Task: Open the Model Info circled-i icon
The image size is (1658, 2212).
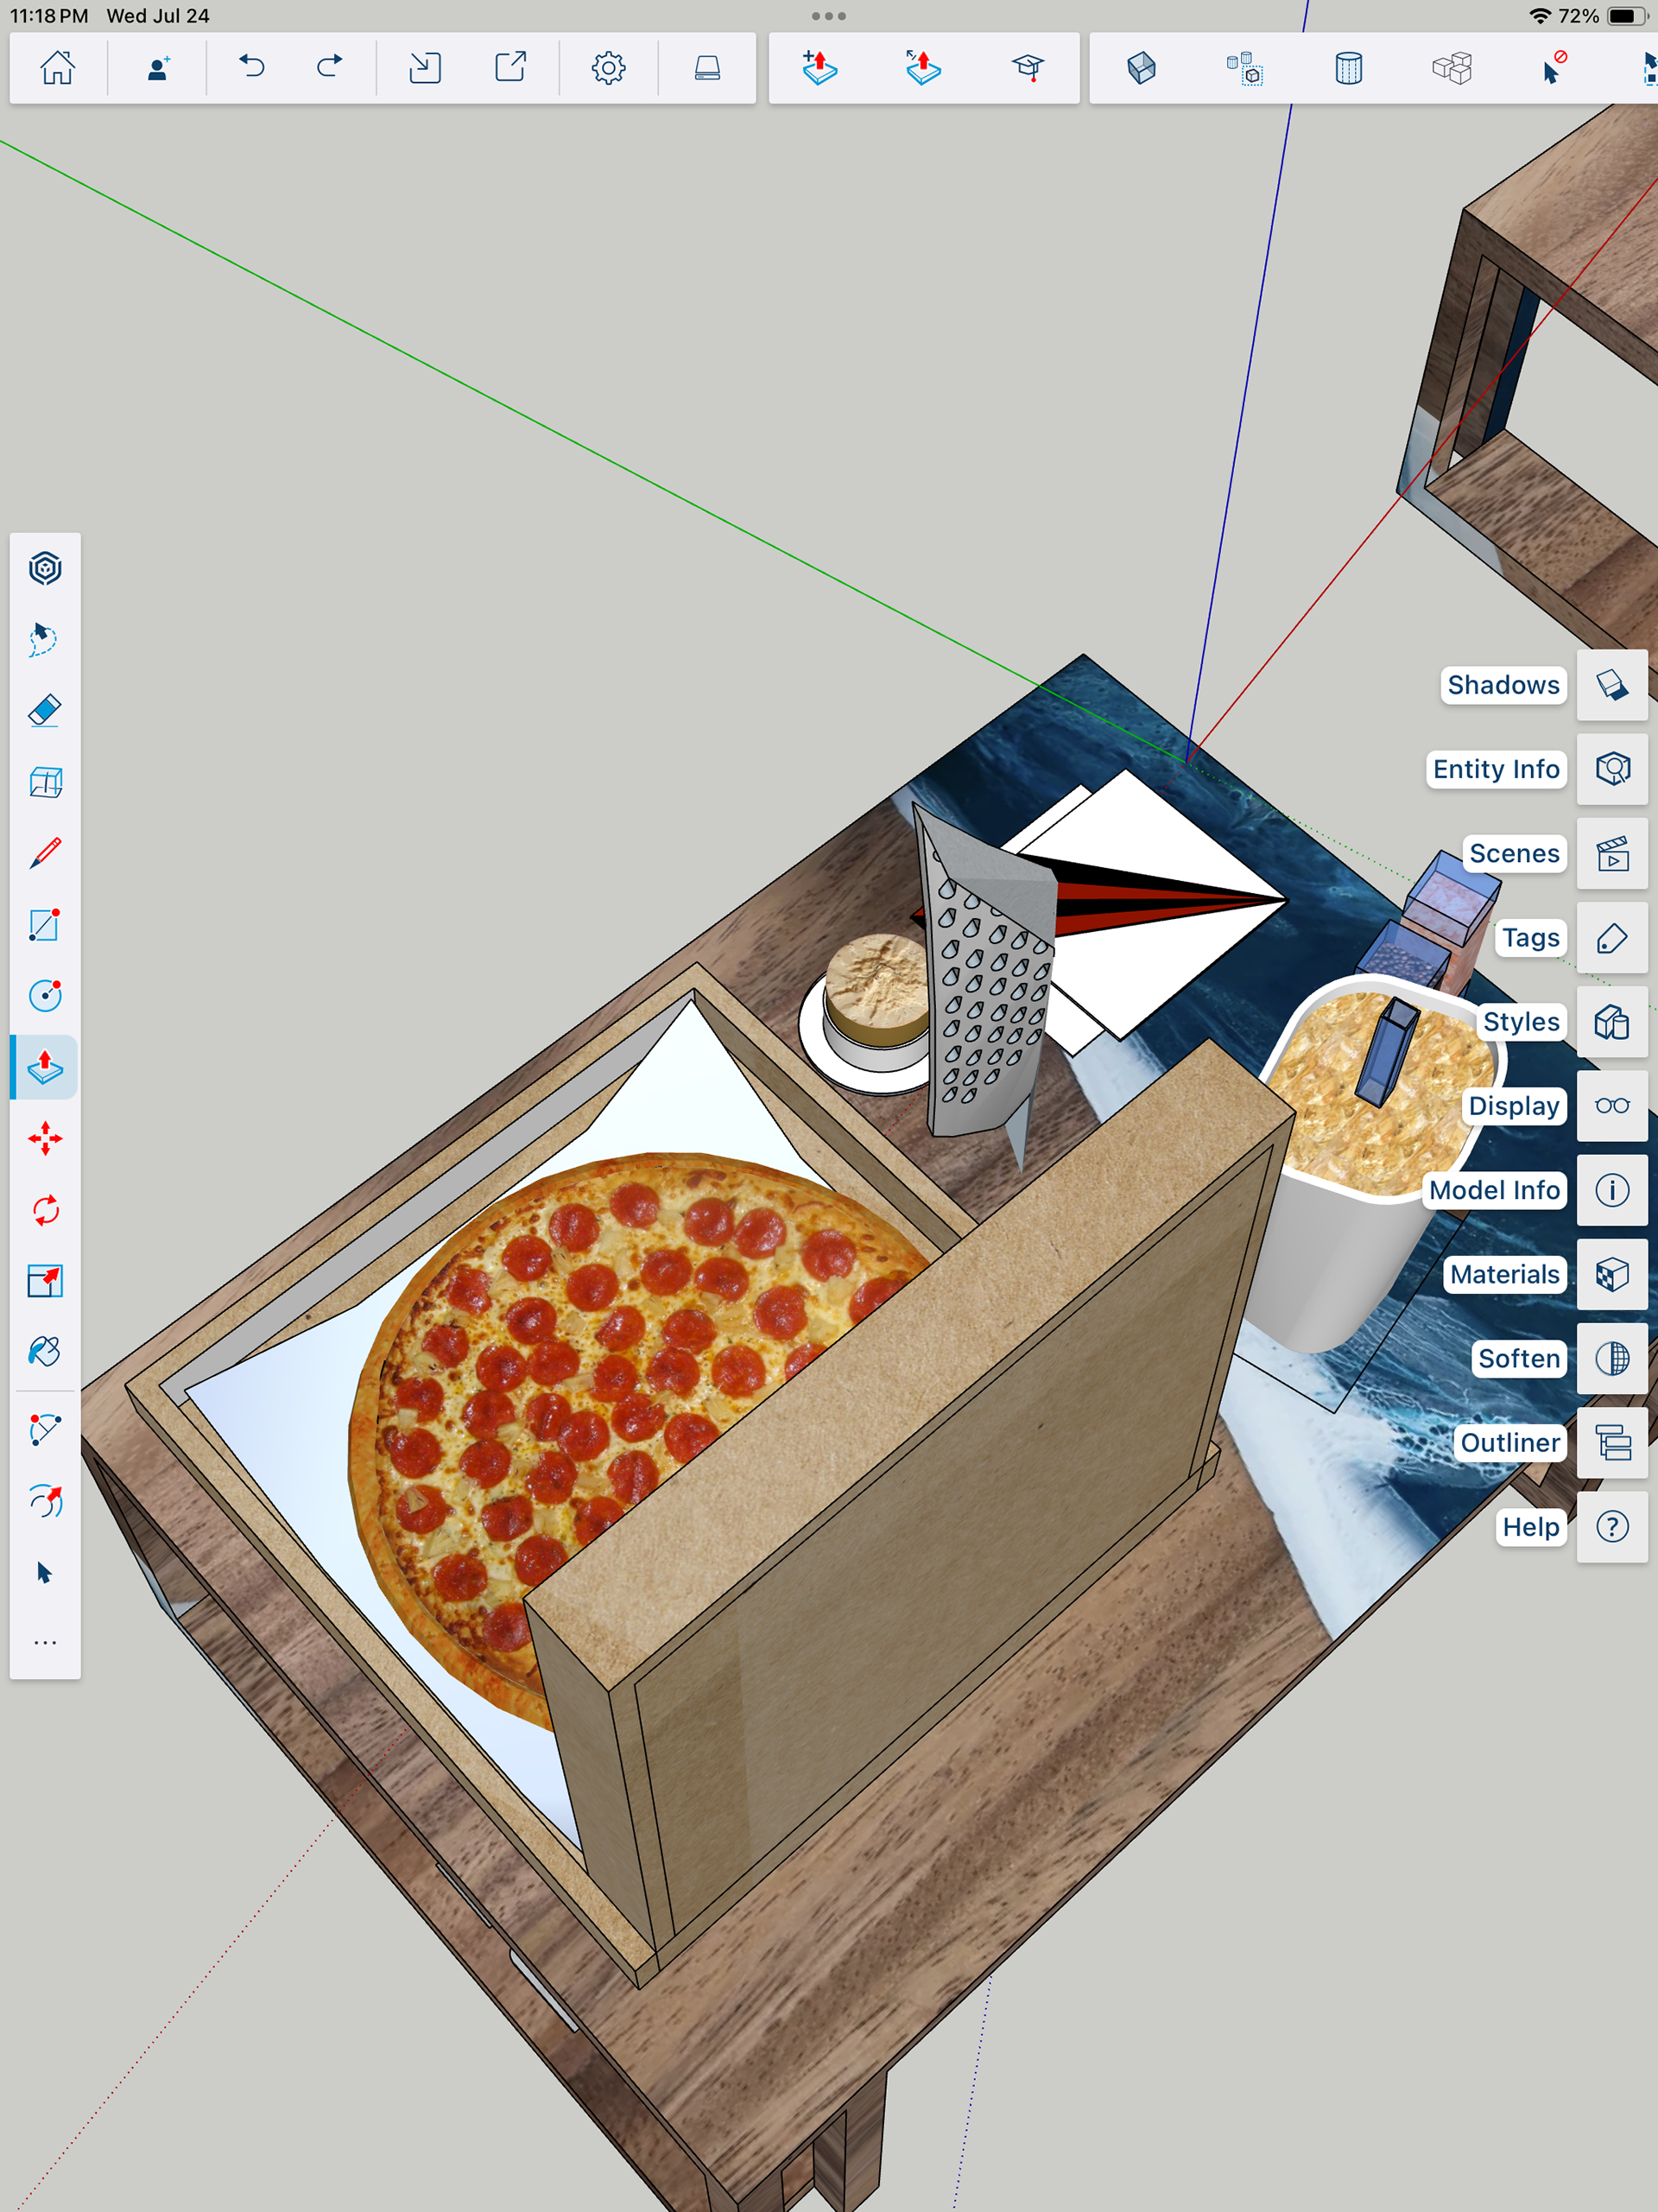Action: pyautogui.click(x=1612, y=1190)
